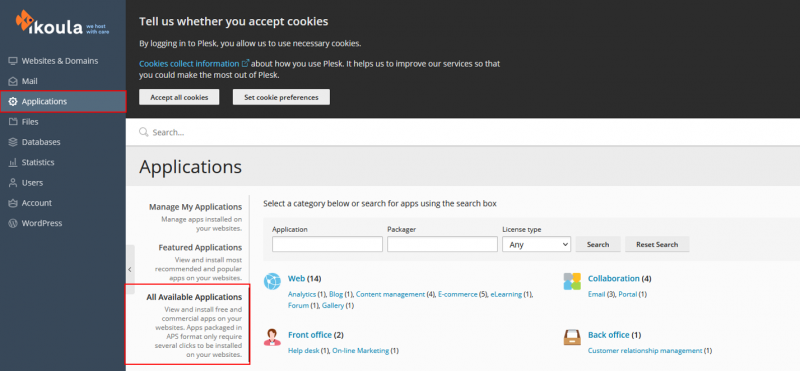Click the Reset Search button
Image resolution: width=800 pixels, height=371 pixels.
[x=657, y=244]
